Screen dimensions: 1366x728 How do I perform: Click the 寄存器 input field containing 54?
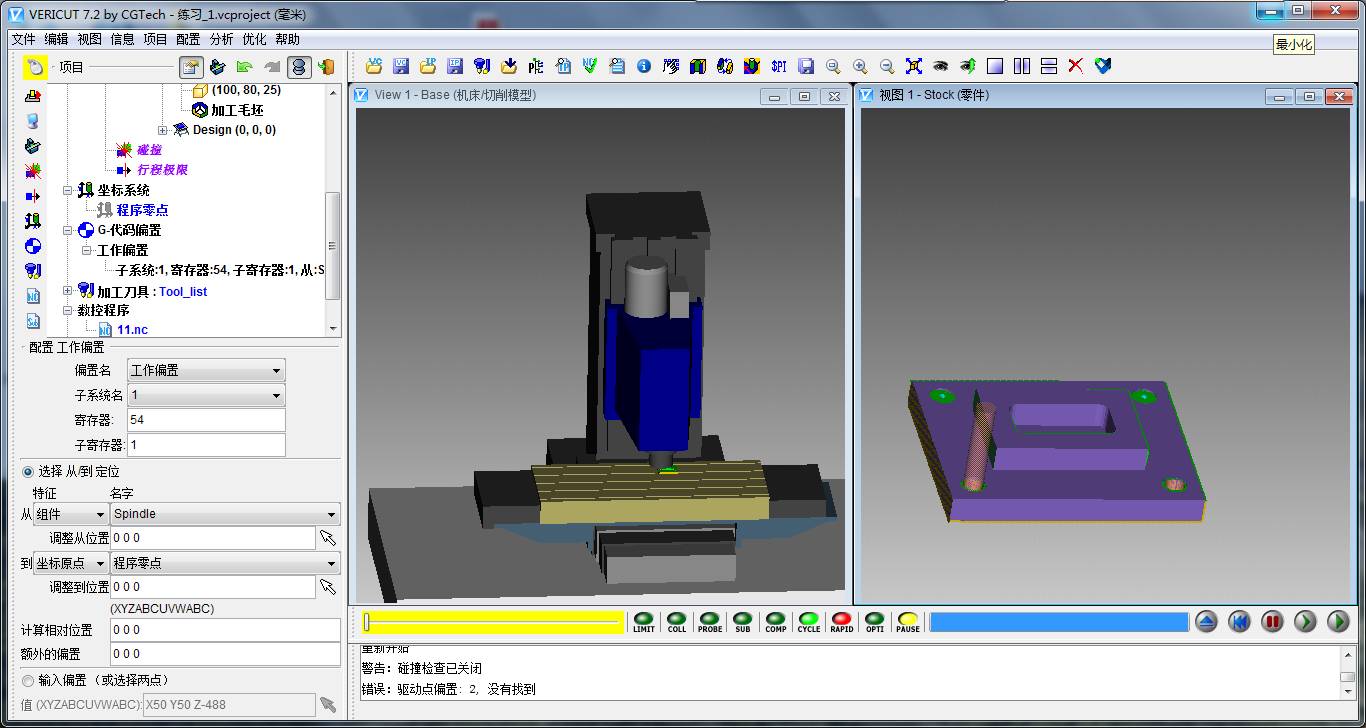[x=206, y=420]
